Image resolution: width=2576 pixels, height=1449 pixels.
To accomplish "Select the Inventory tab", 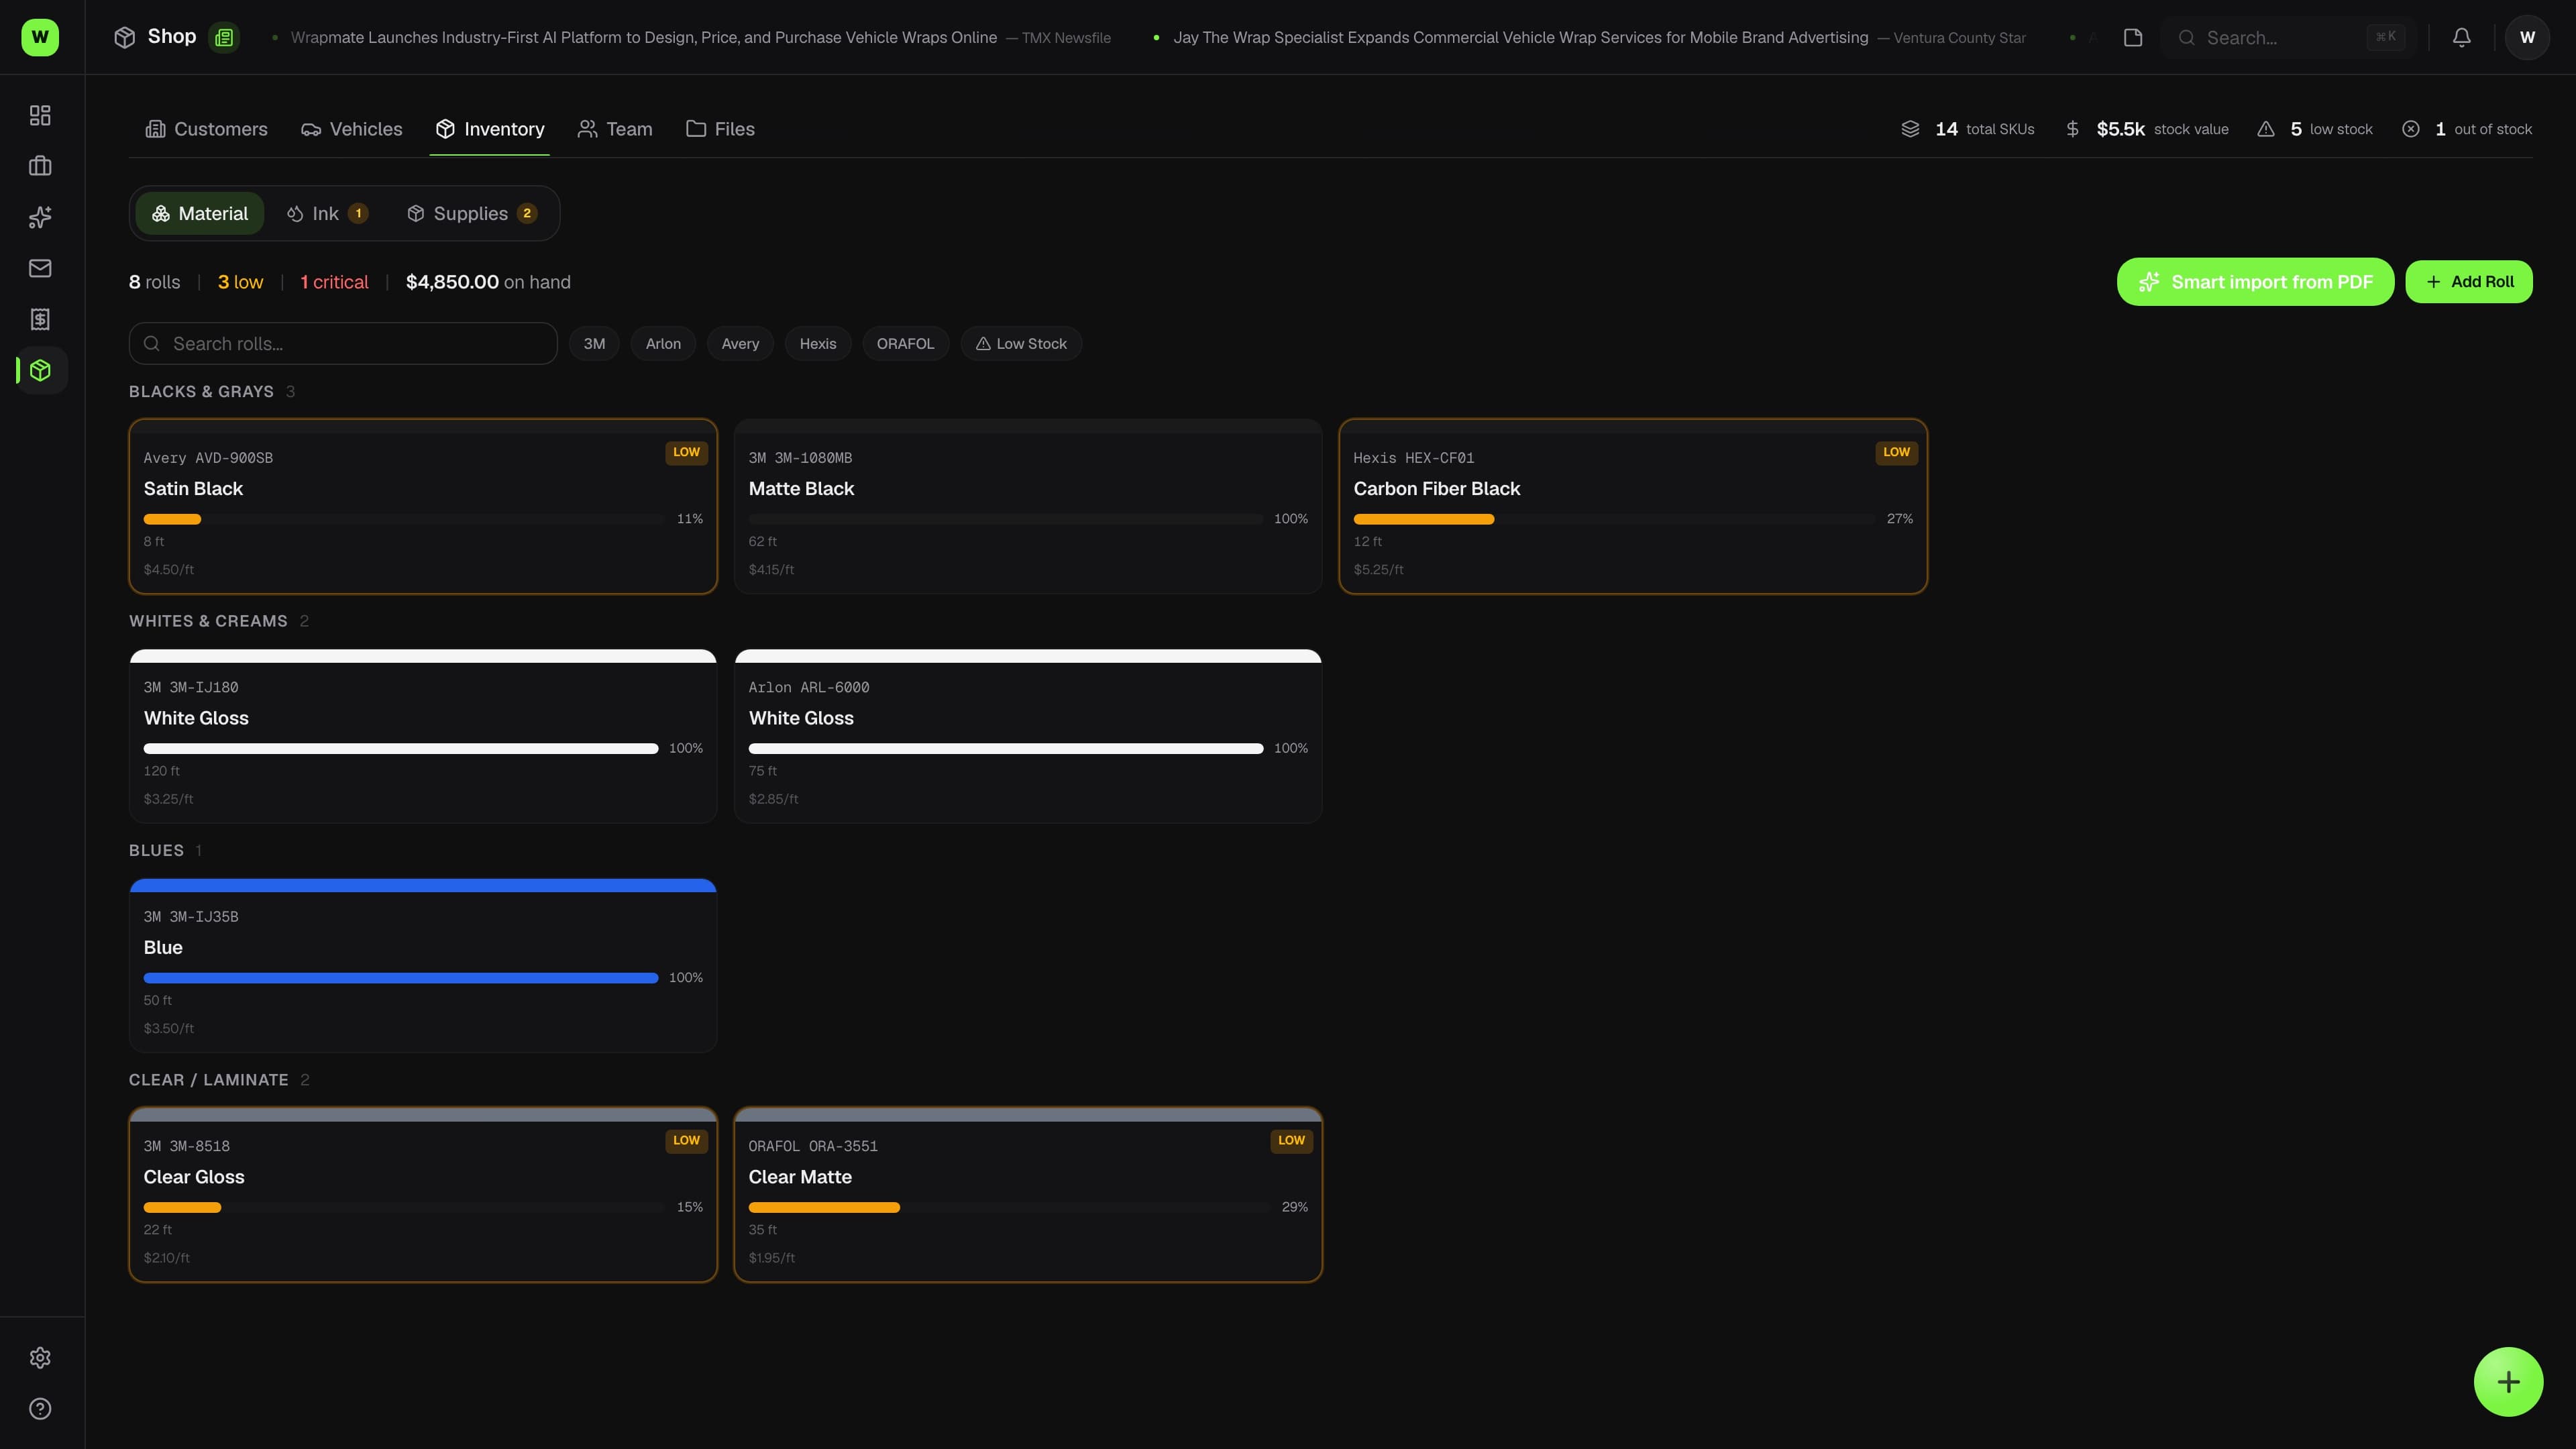I will point(490,129).
